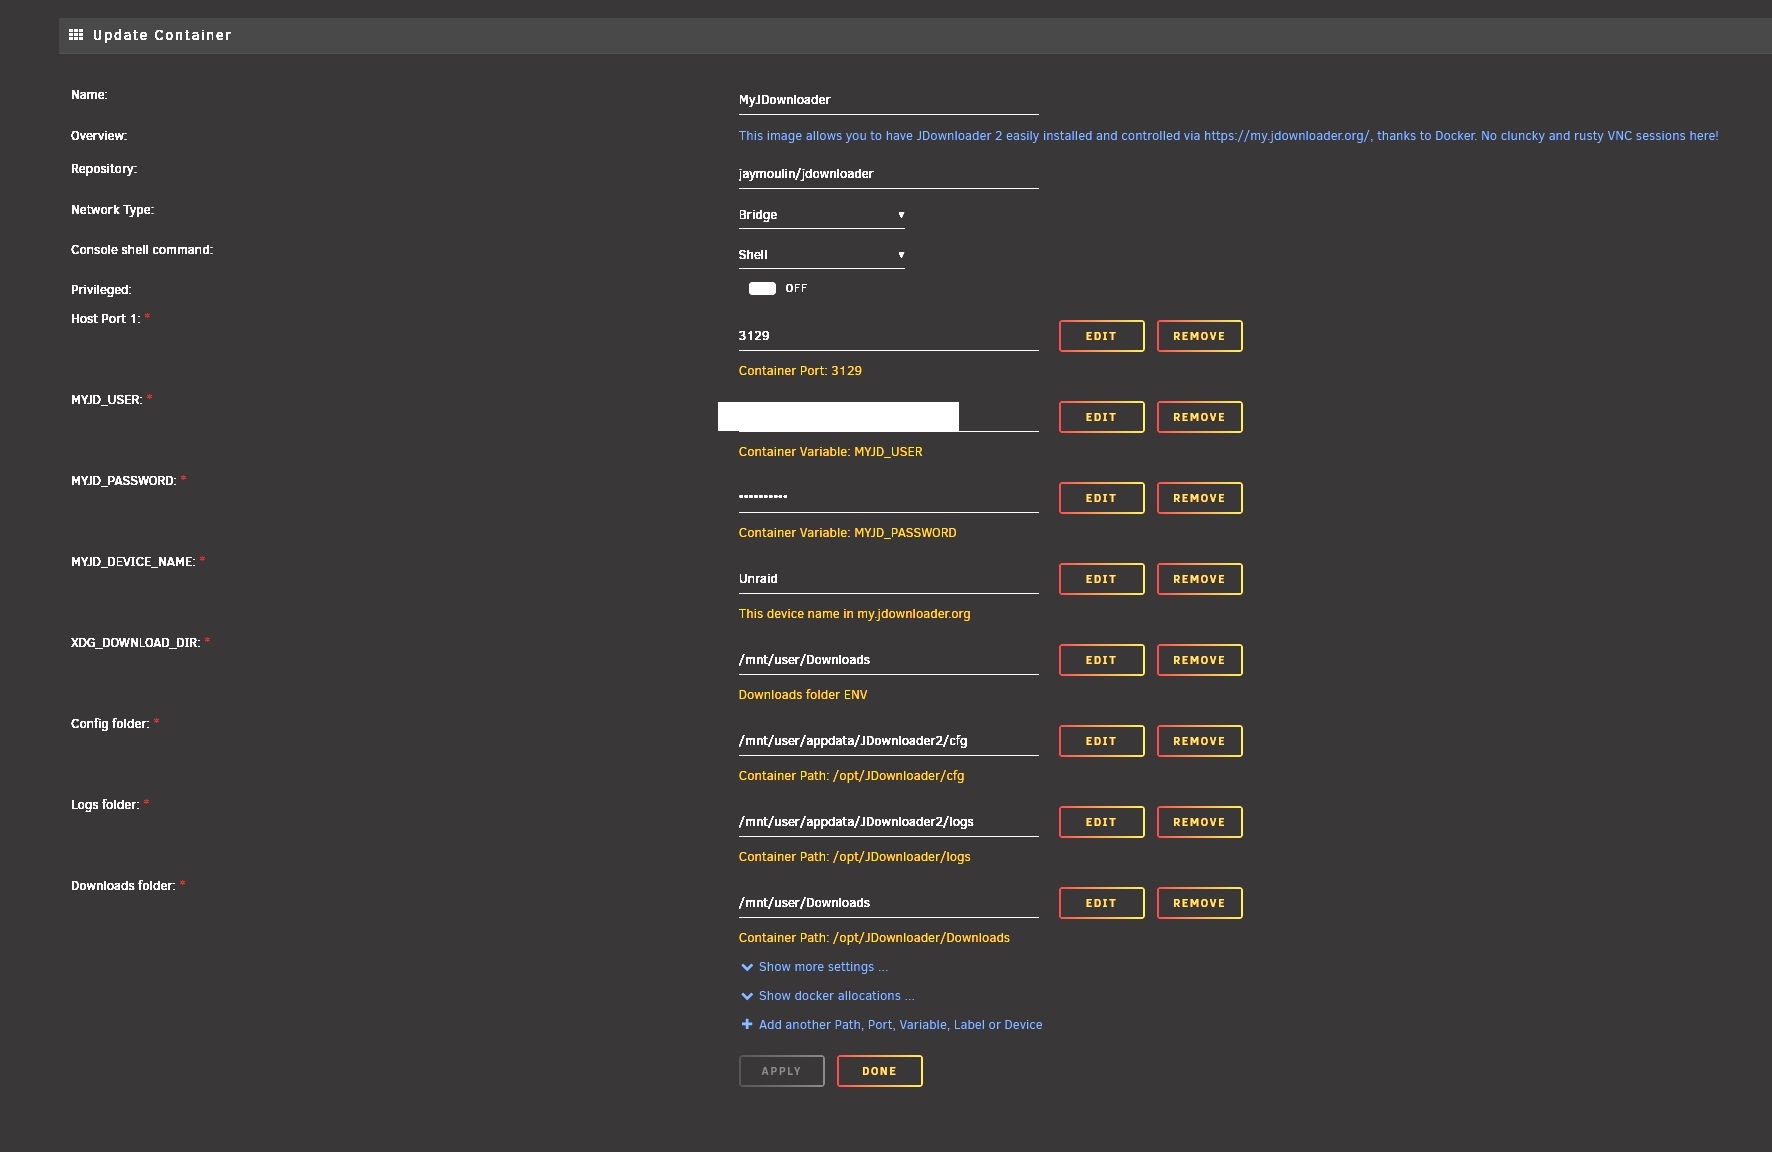
Task: Remove the MYJD_DEVICE_NAME variable
Action: tap(1199, 579)
